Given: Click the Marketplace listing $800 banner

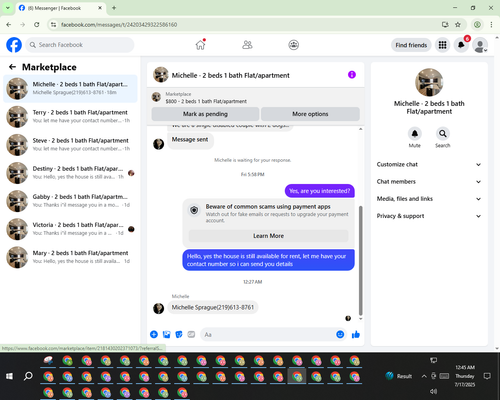Looking at the screenshot, I should click(x=256, y=98).
